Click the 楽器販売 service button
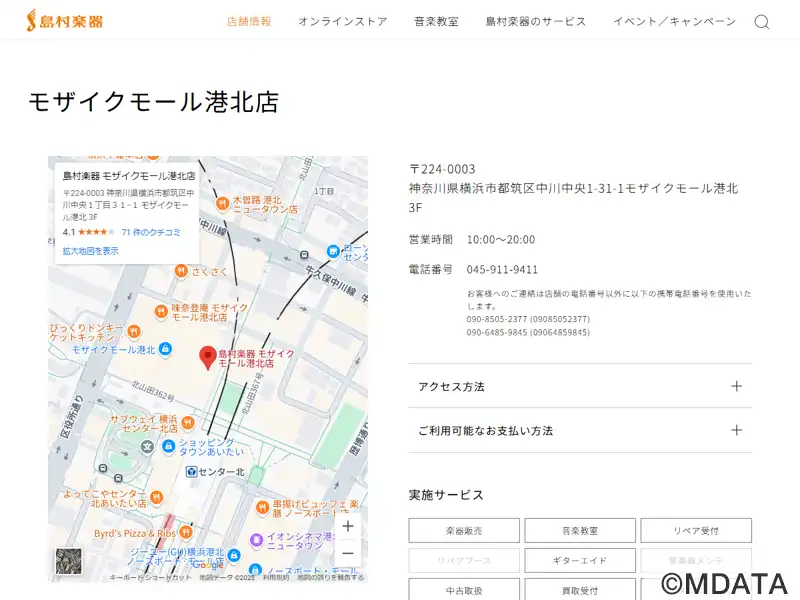This screenshot has height=600, width=800. 464,531
